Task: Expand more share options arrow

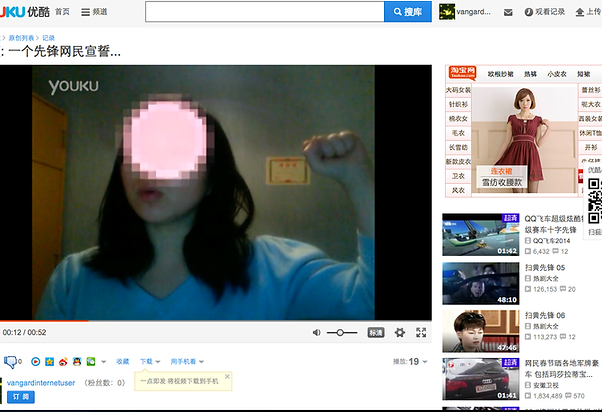Action: coord(103,362)
